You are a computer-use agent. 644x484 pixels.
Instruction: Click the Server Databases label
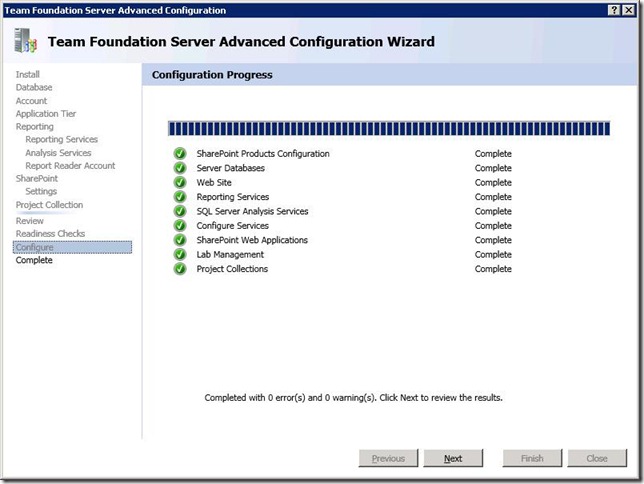point(230,168)
